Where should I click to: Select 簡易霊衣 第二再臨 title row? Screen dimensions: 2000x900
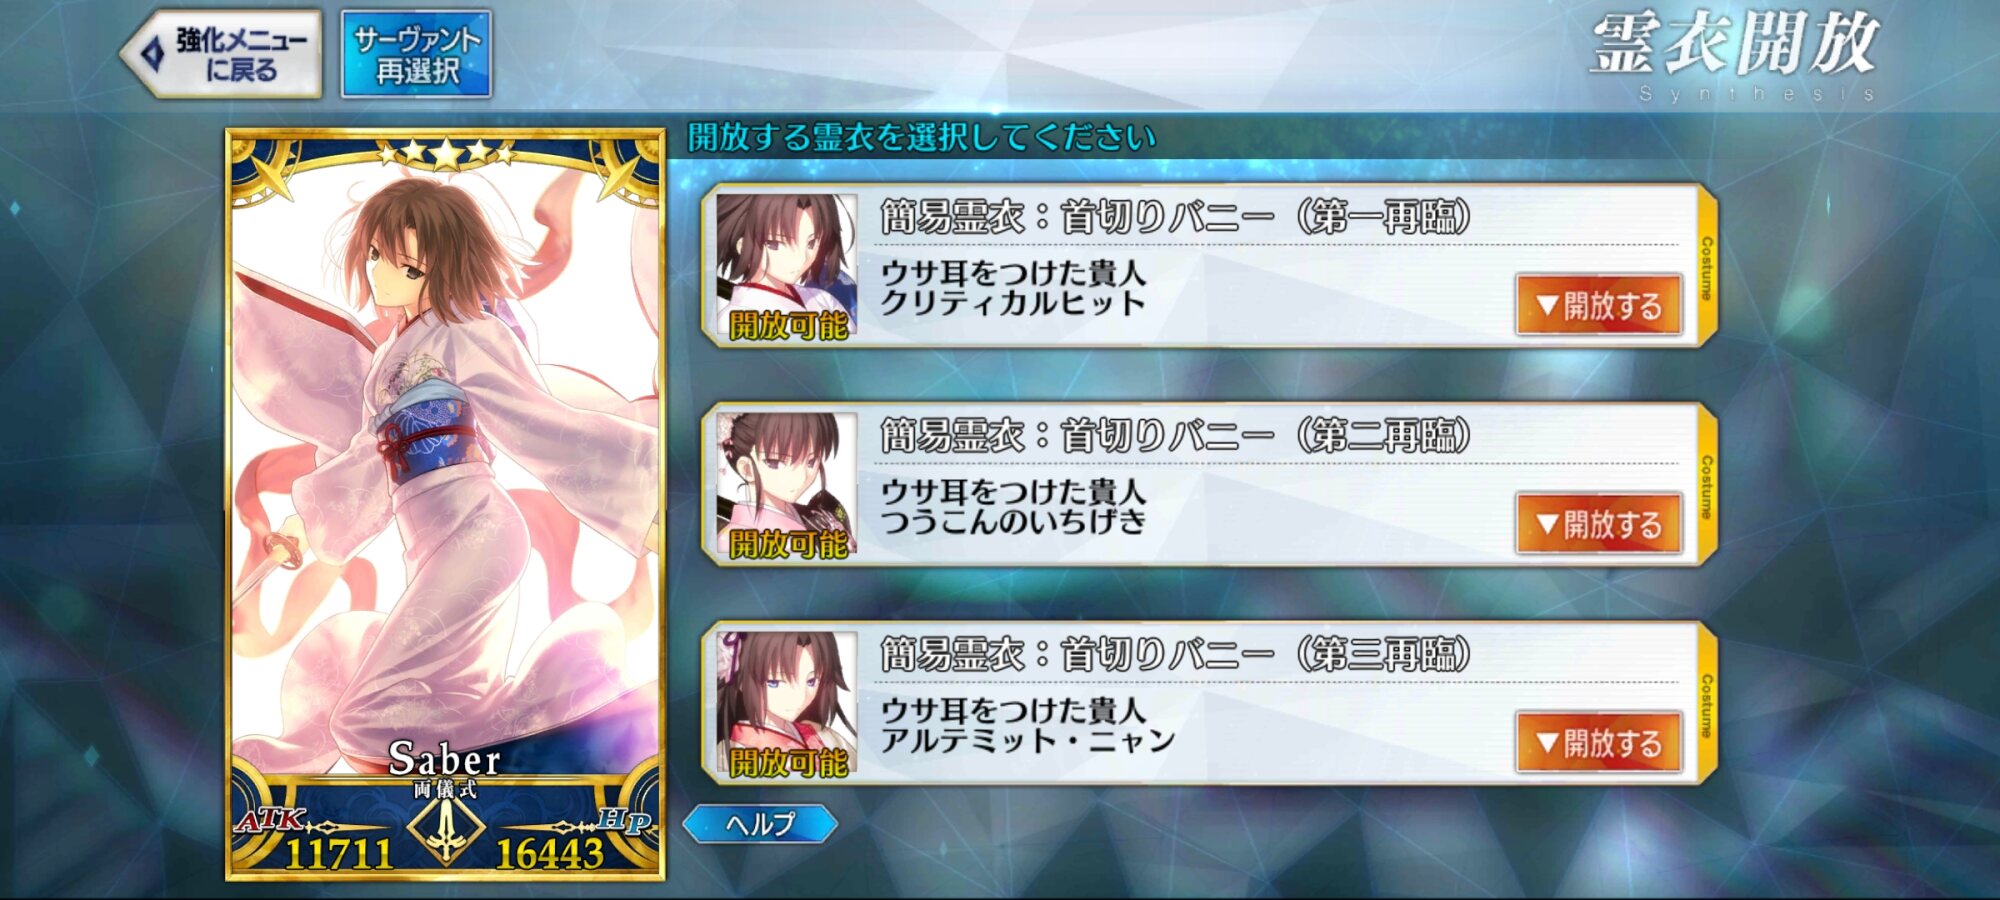[x=1175, y=436]
